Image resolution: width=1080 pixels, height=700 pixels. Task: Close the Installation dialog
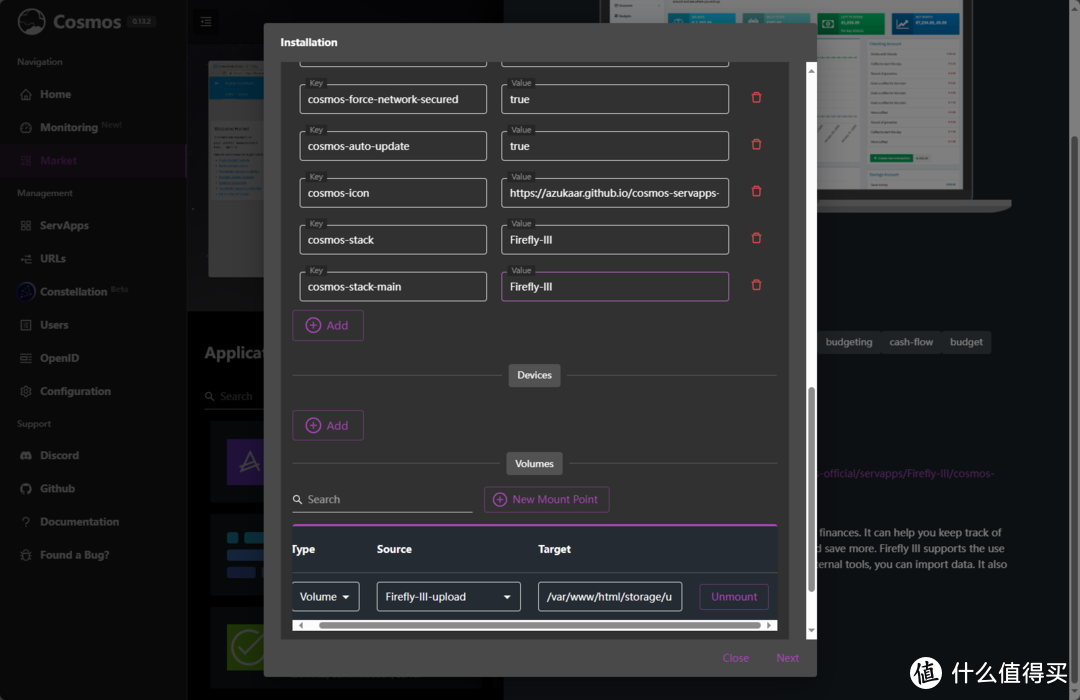point(736,658)
